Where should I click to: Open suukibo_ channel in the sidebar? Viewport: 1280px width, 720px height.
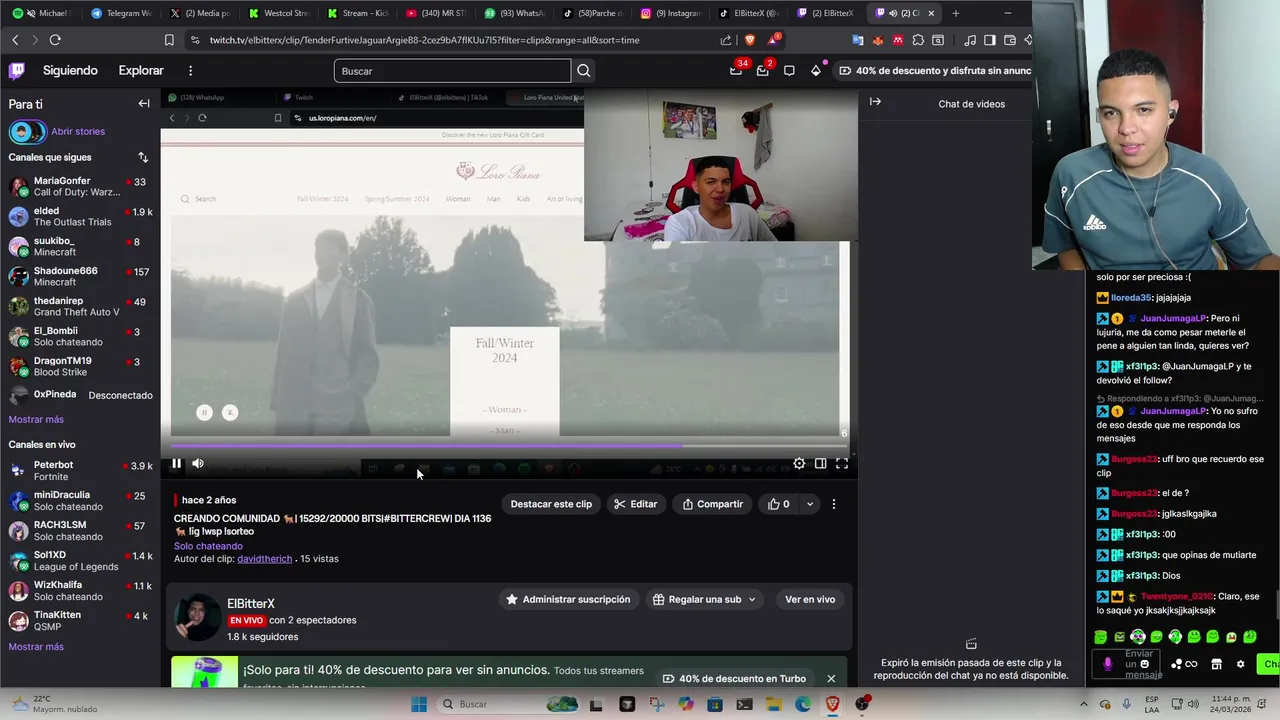click(78, 247)
